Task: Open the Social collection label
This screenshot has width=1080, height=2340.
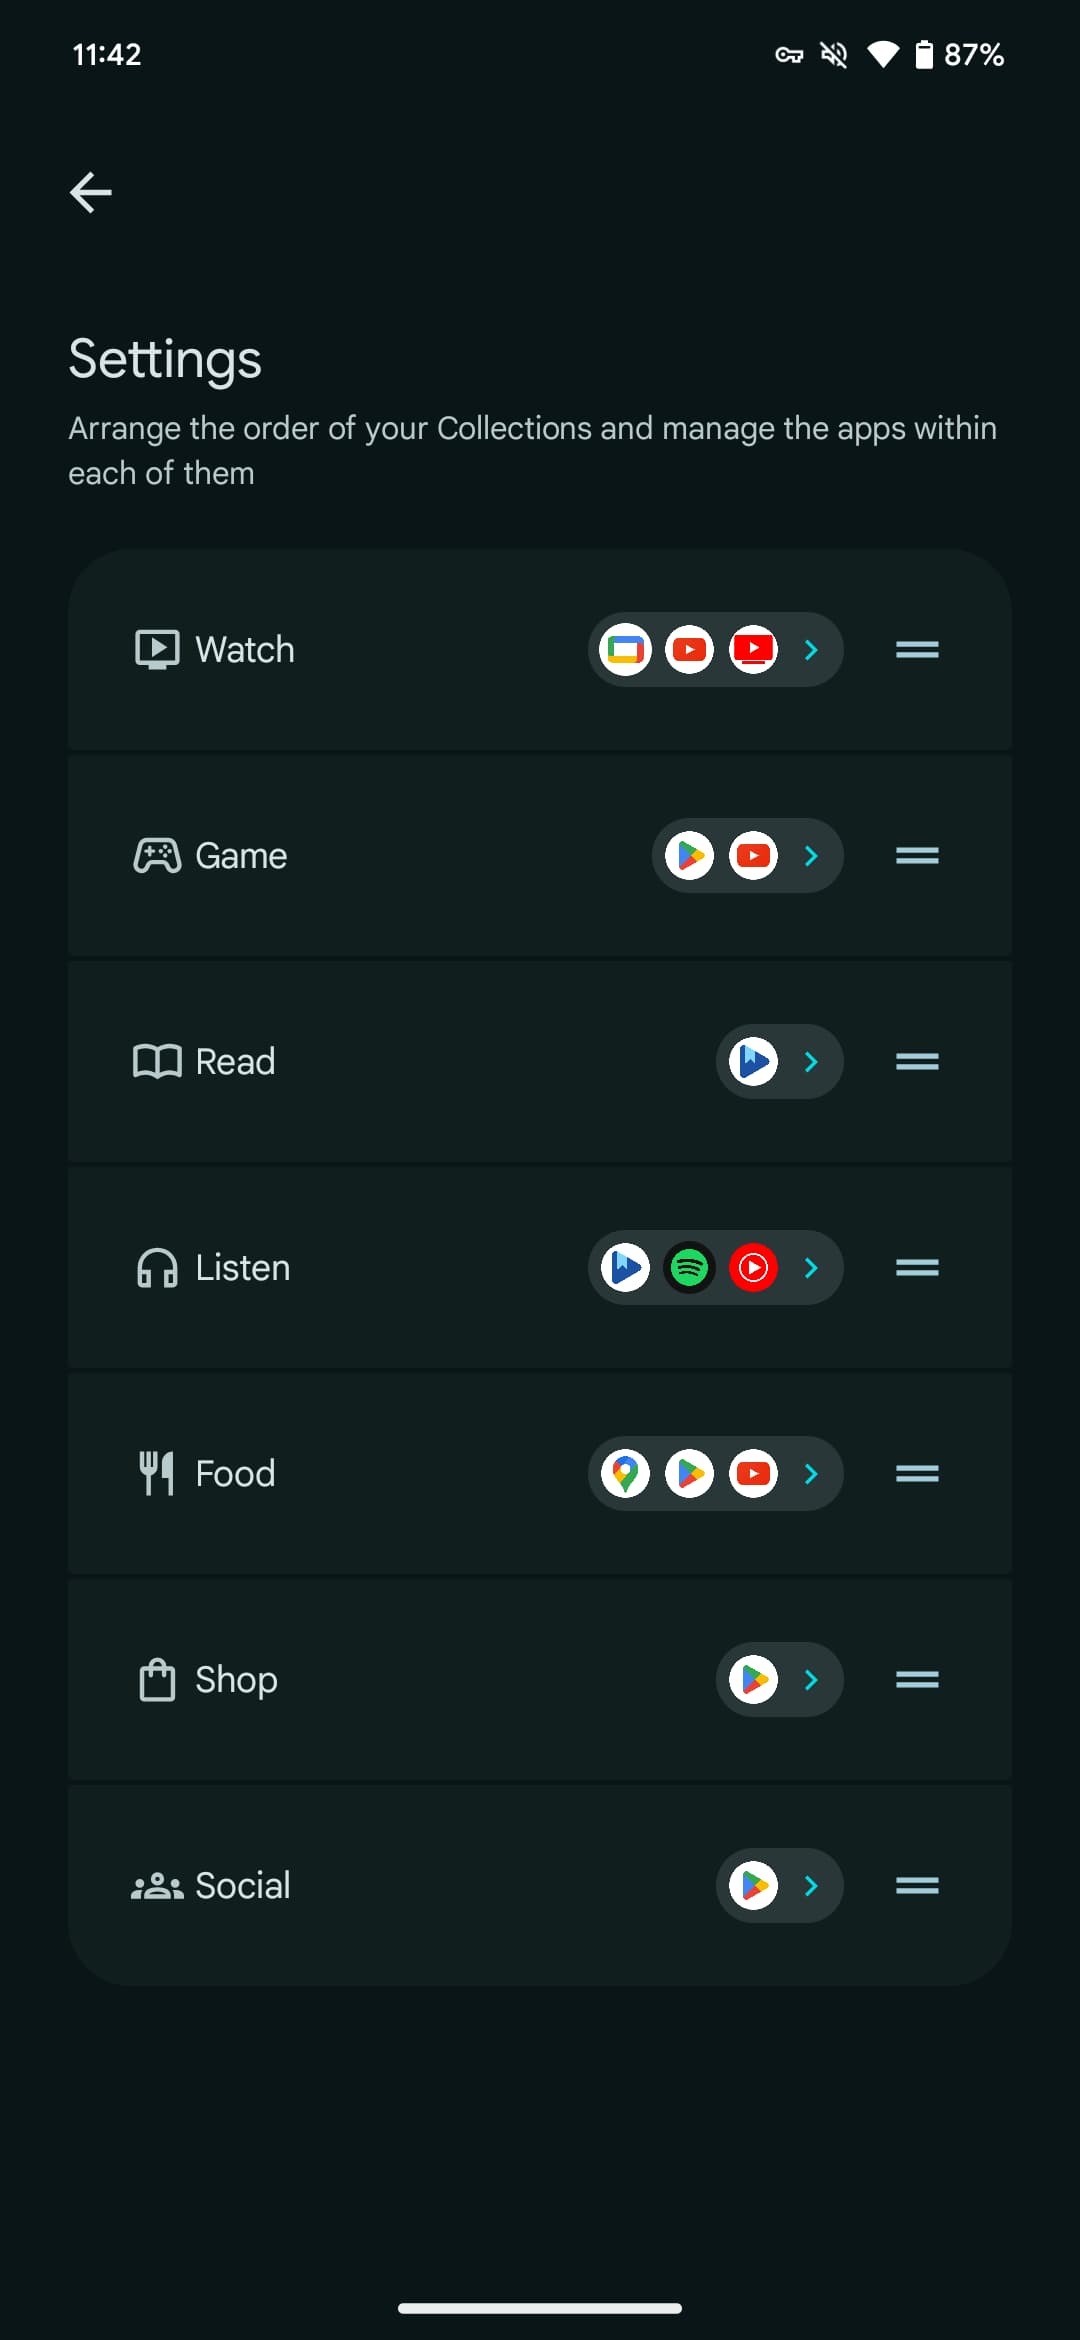Action: point(243,1886)
